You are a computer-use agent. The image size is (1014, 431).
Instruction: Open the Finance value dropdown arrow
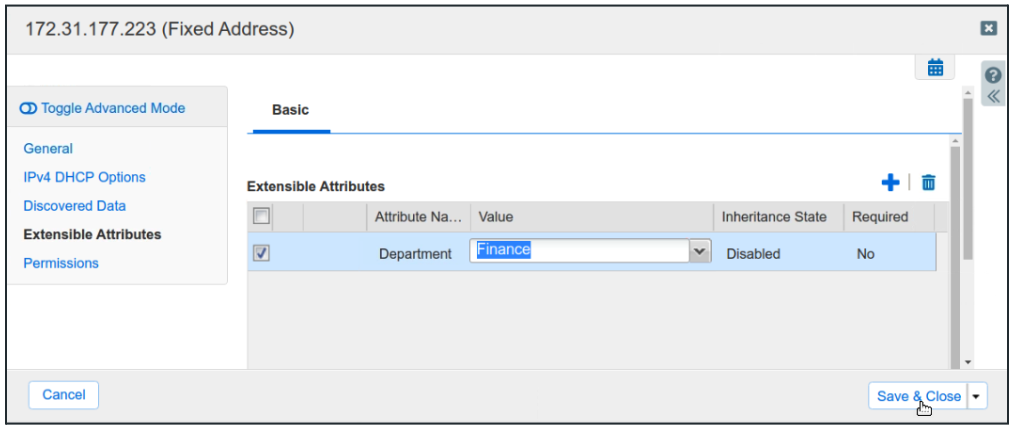tap(699, 252)
